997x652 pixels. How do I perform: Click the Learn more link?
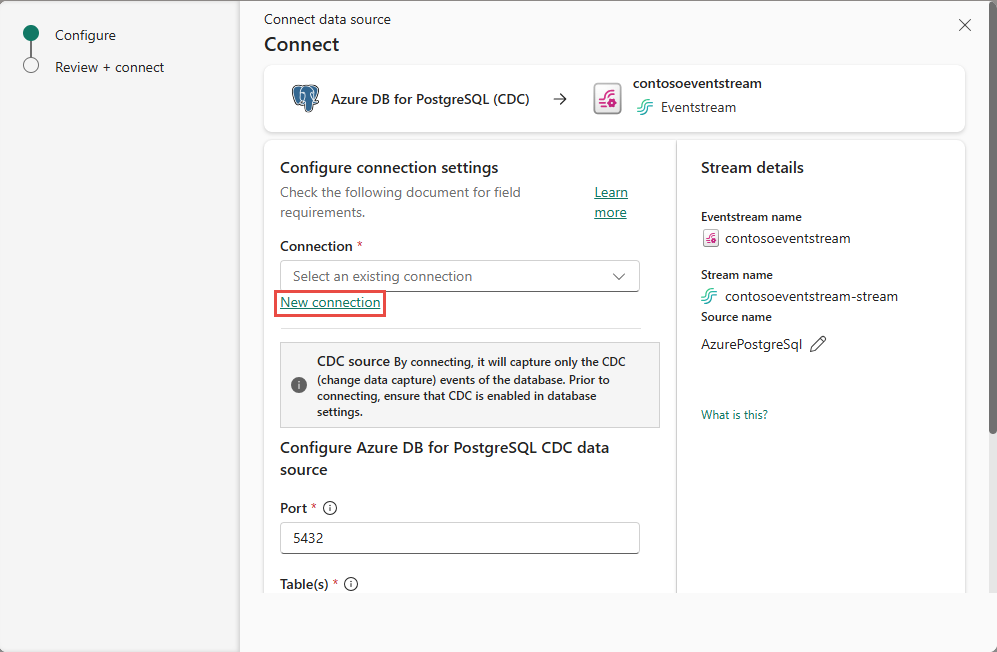coord(610,202)
